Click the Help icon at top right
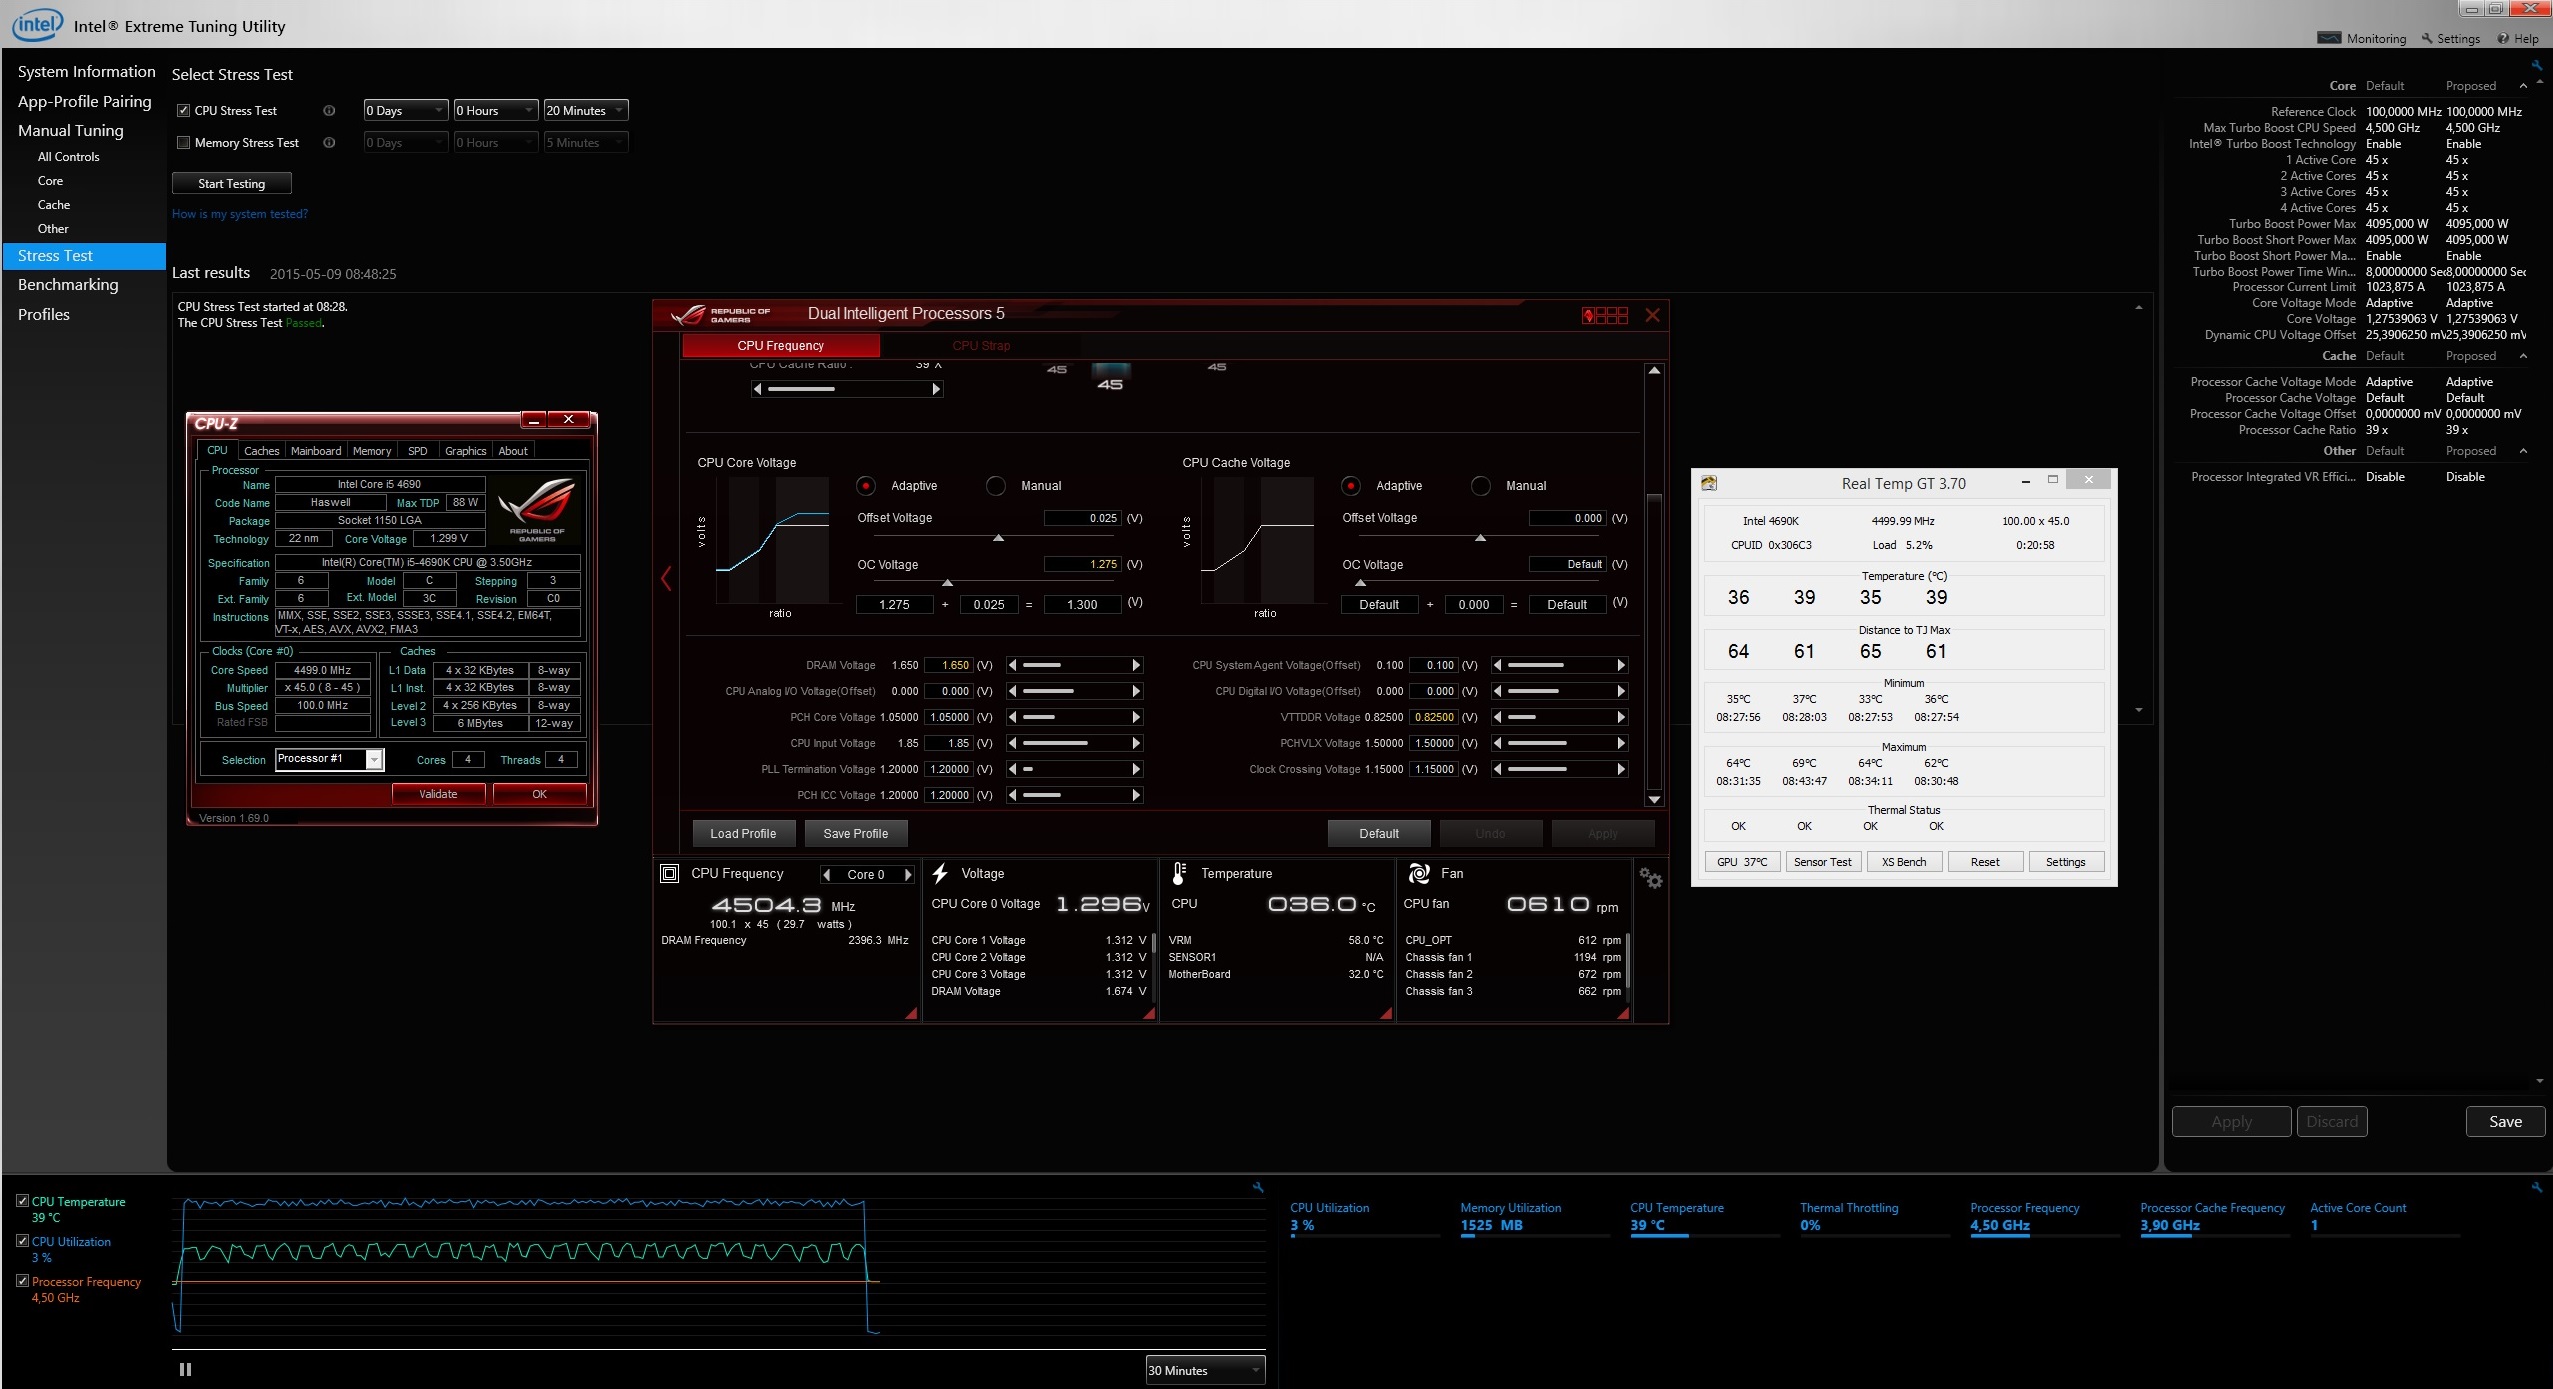2553x1389 pixels. (2502, 38)
